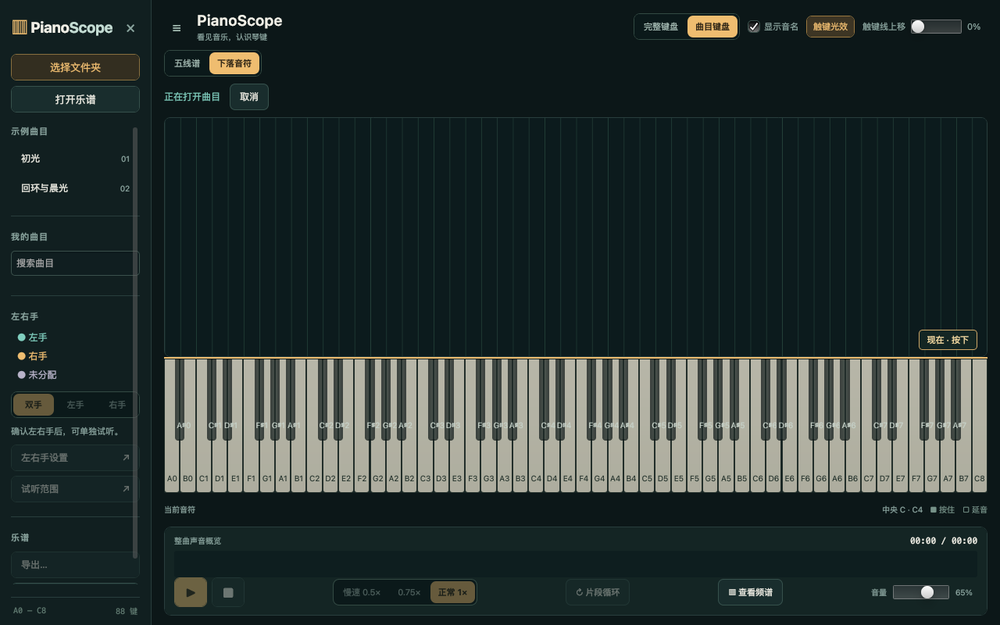Set speed to 正常 1×
This screenshot has height=625, width=1000.
tap(452, 592)
